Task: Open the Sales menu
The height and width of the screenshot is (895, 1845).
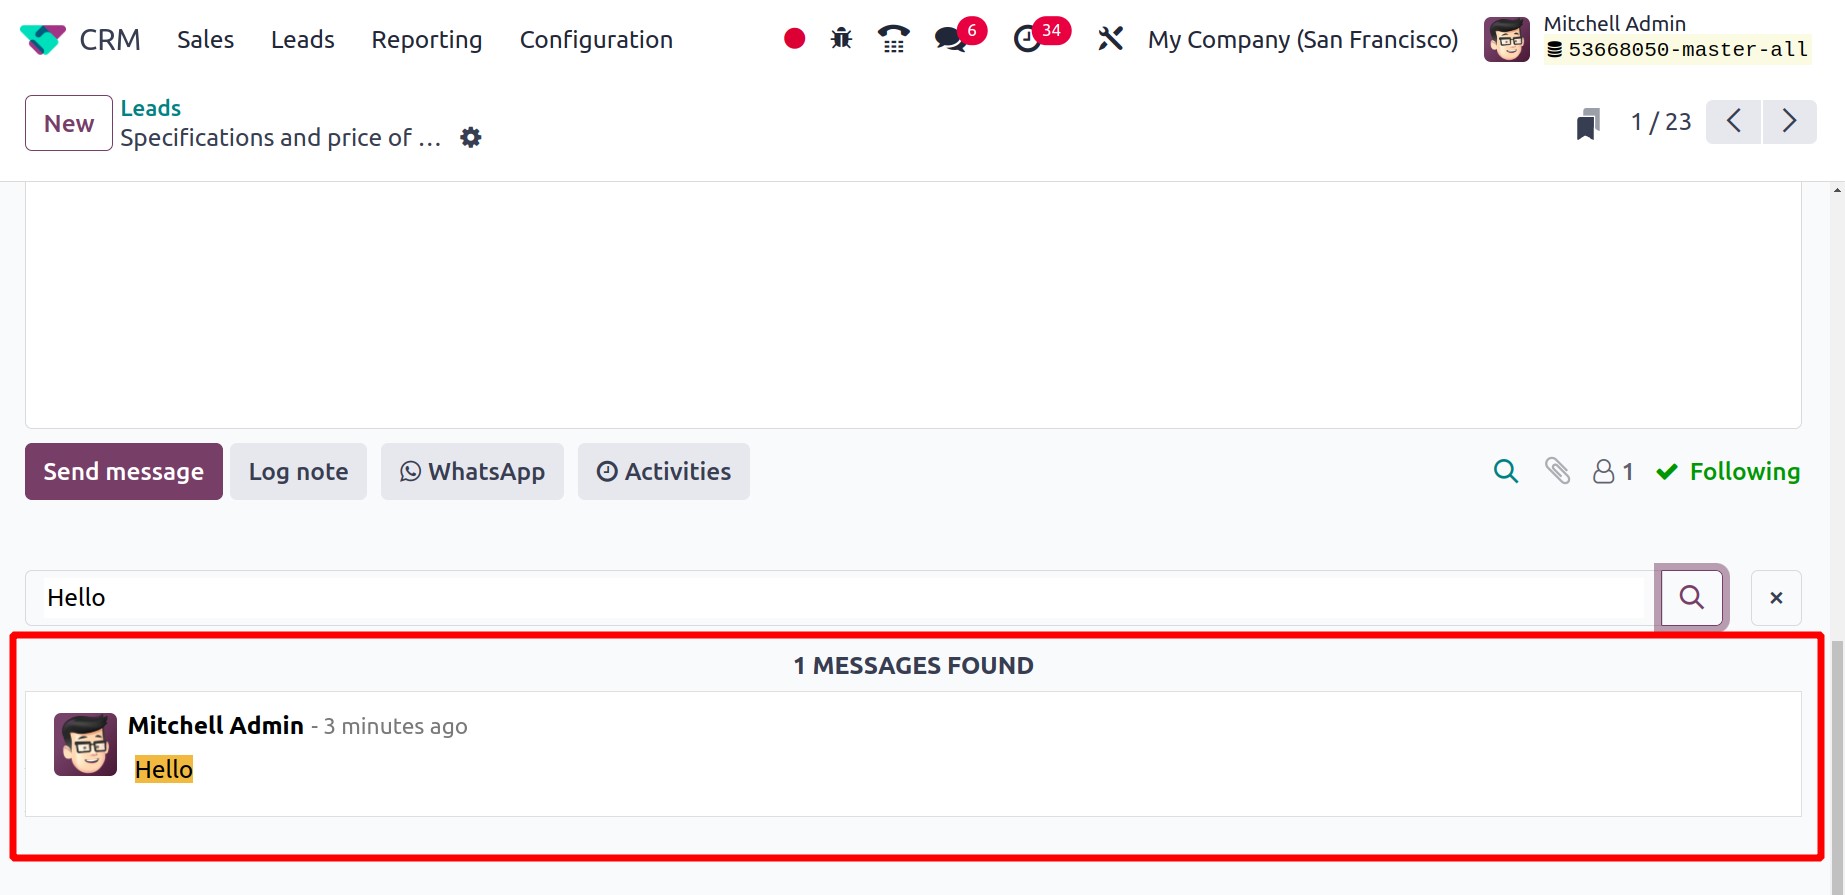Action: 206,40
